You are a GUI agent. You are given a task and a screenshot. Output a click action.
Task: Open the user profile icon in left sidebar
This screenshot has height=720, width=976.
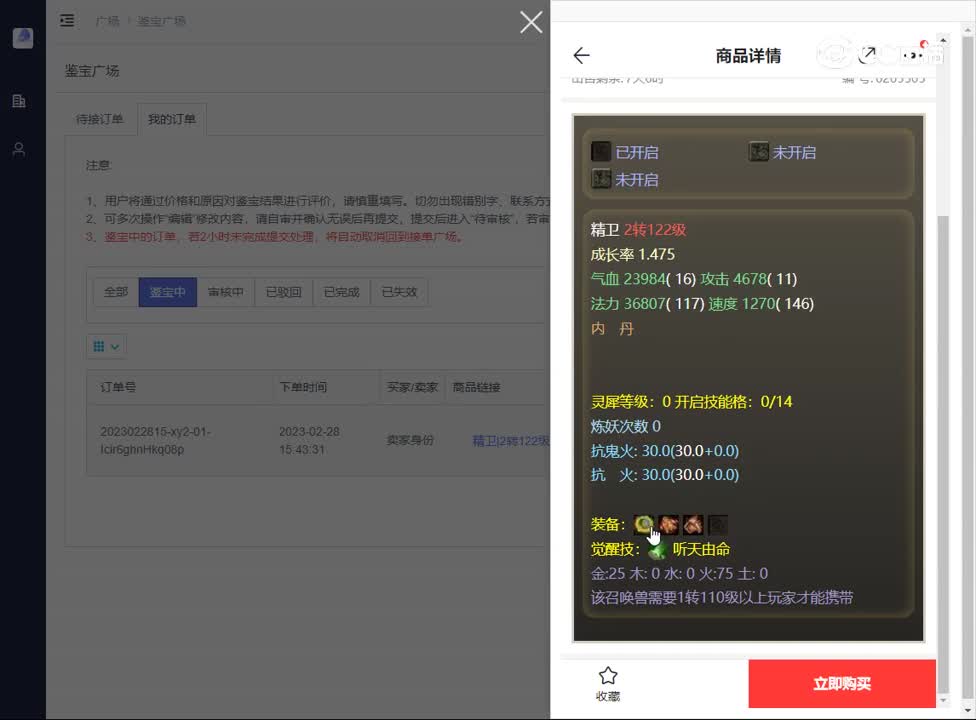[19, 149]
